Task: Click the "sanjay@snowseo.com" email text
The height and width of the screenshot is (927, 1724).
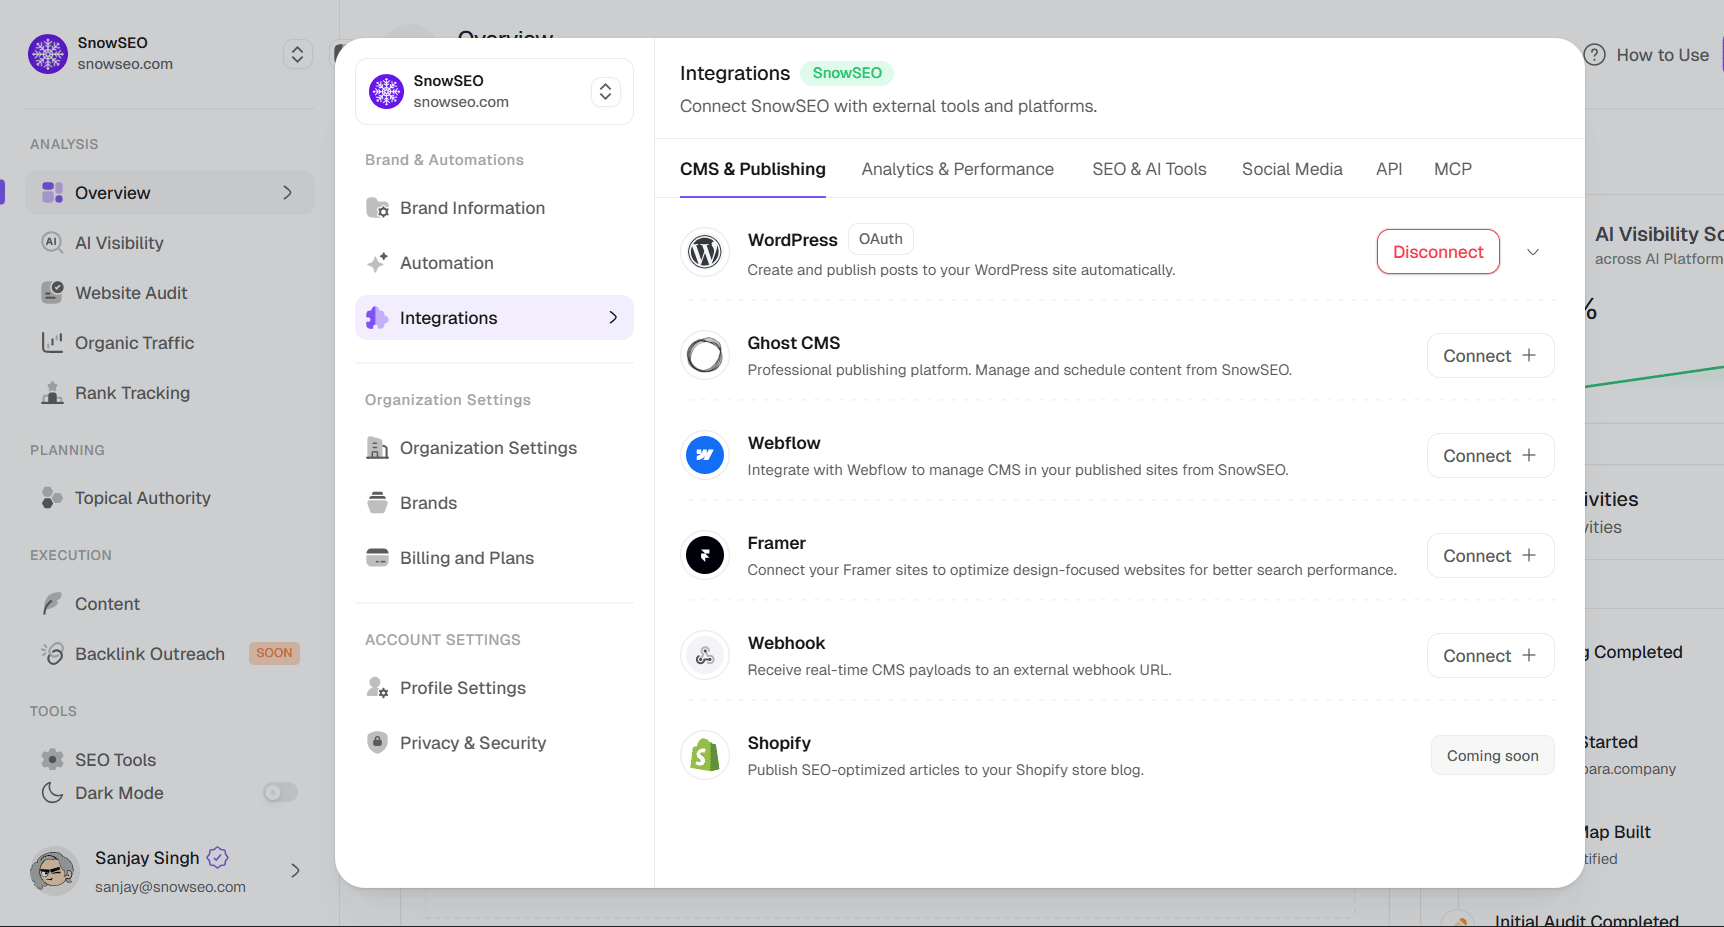Action: [x=170, y=887]
